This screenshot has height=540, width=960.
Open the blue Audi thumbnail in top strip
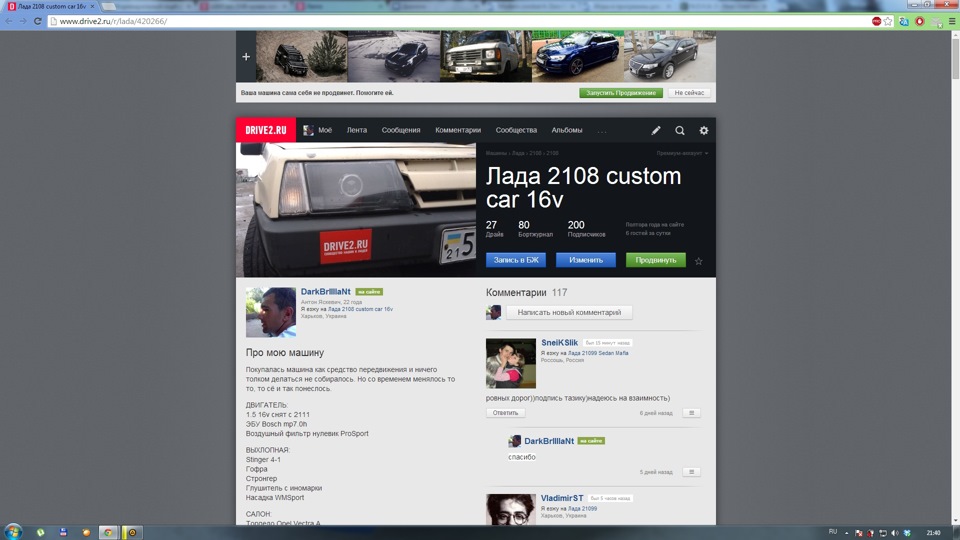tap(577, 56)
